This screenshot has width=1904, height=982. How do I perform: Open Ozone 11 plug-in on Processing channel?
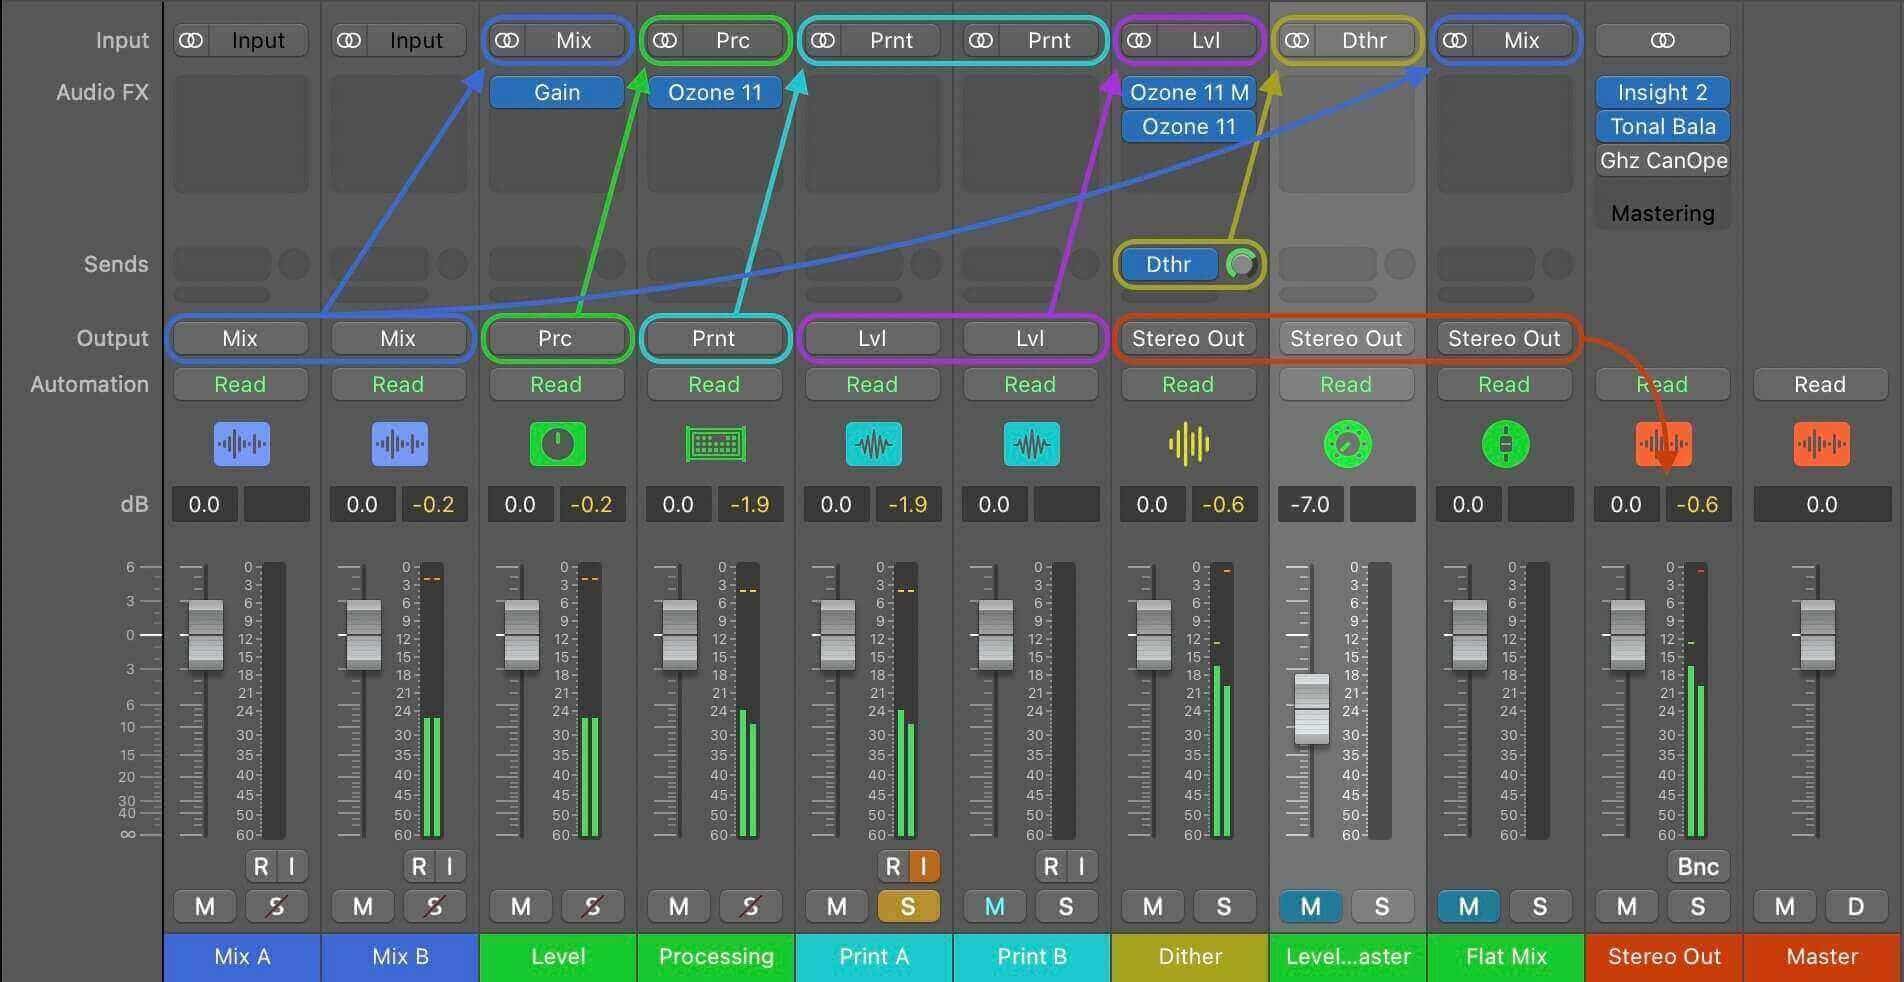[x=714, y=93]
